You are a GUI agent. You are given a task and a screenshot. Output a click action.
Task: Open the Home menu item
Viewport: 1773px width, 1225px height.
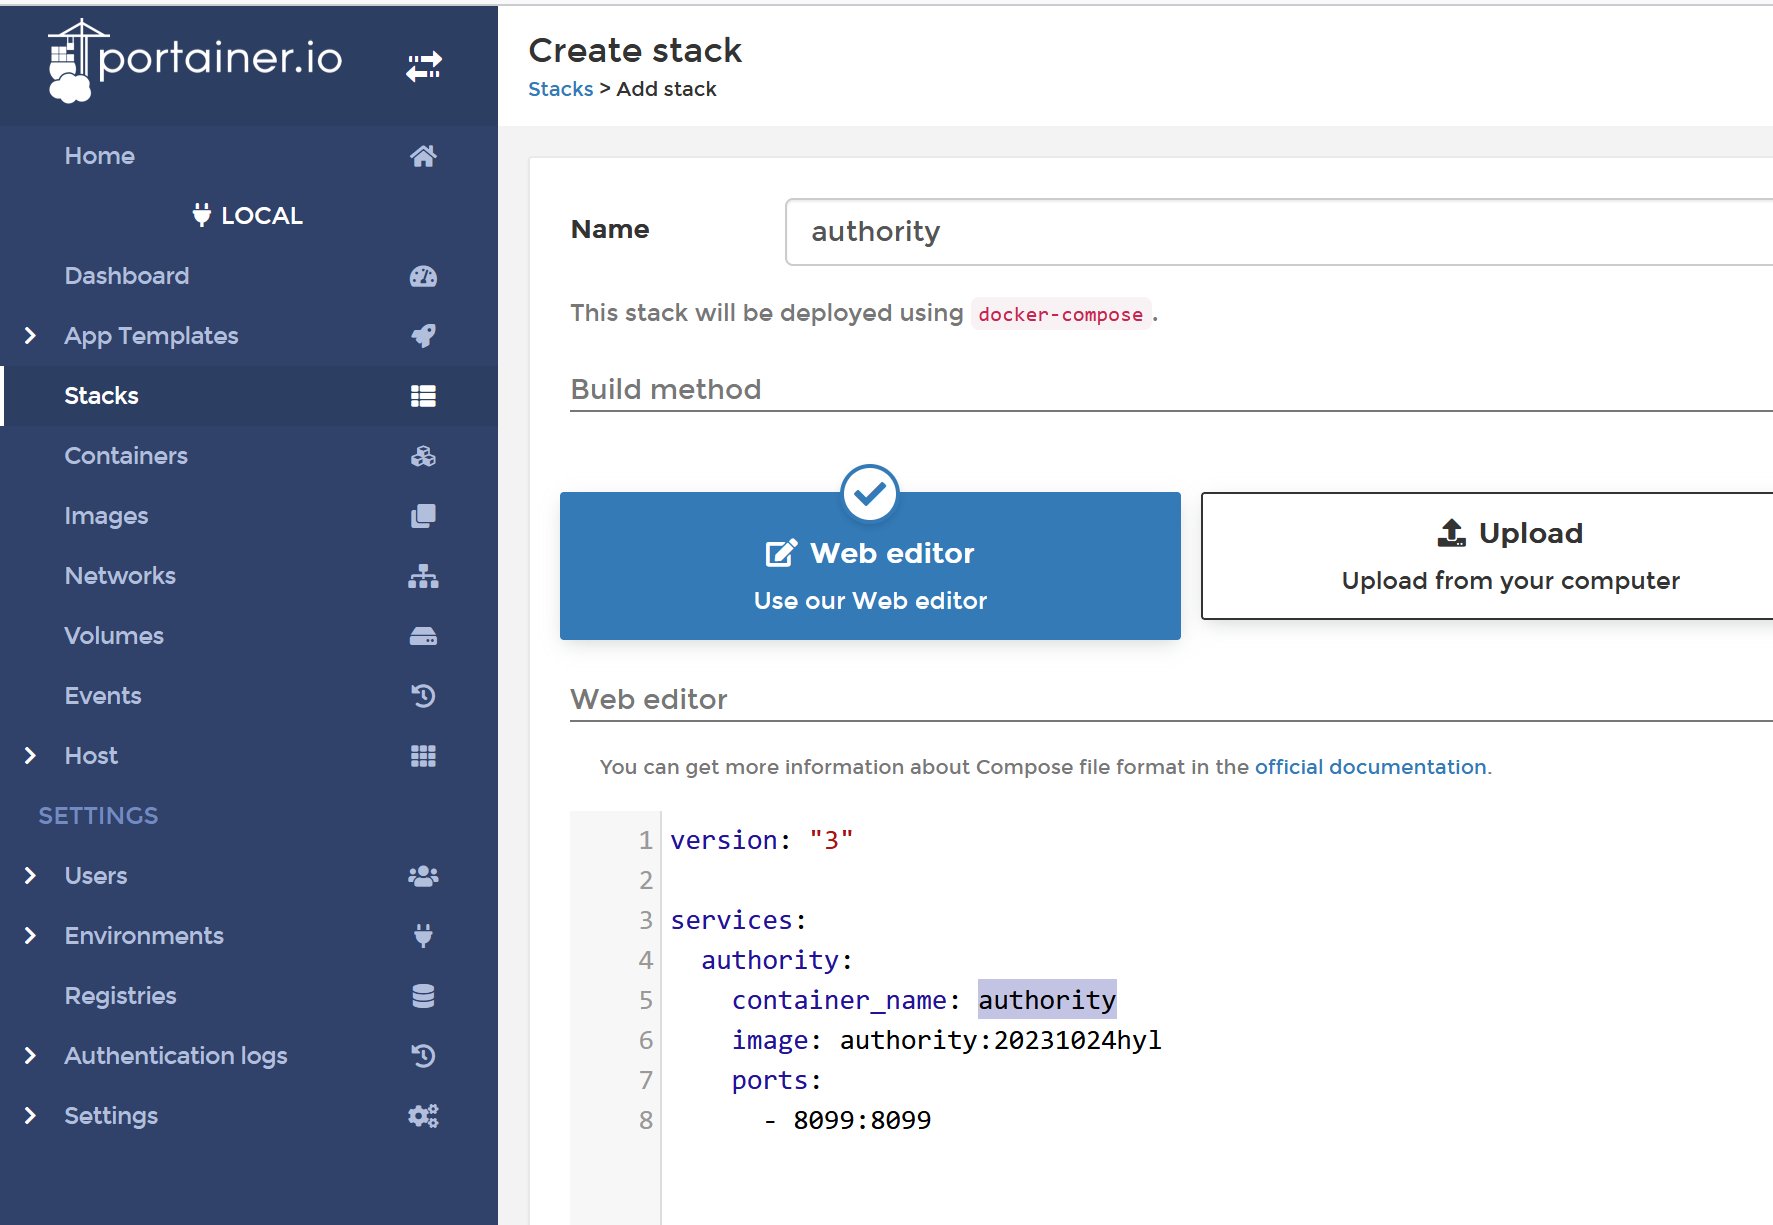coord(249,156)
